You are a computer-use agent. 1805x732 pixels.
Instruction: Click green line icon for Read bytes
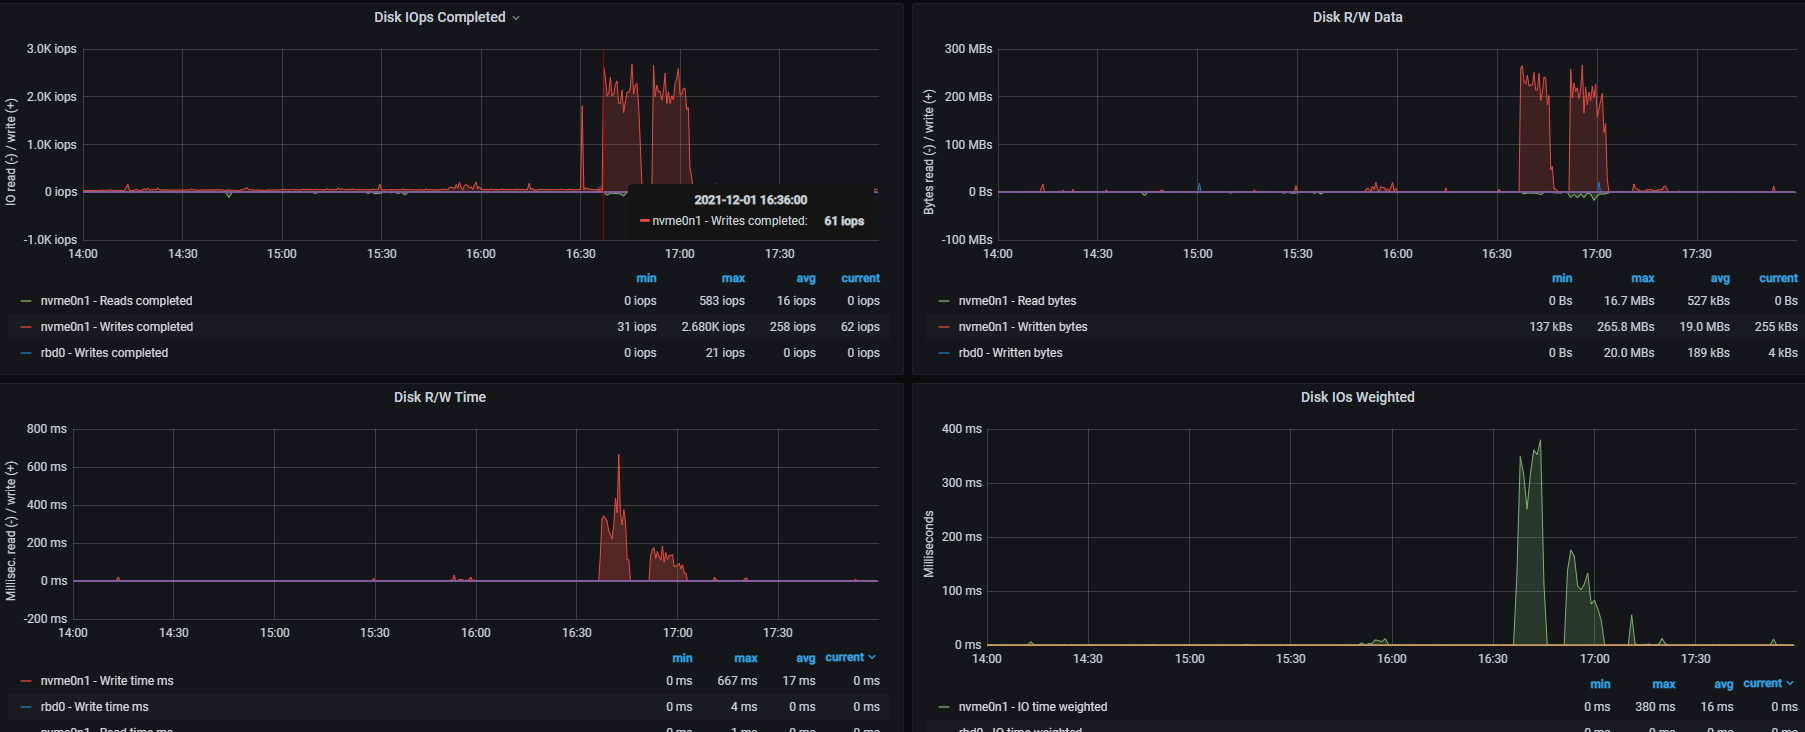coord(944,301)
